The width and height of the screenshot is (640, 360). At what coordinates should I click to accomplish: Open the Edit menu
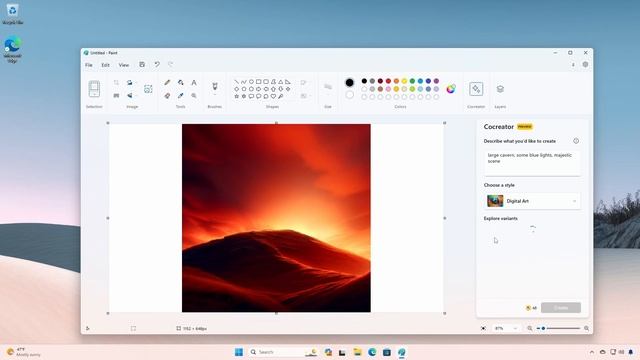(x=105, y=65)
